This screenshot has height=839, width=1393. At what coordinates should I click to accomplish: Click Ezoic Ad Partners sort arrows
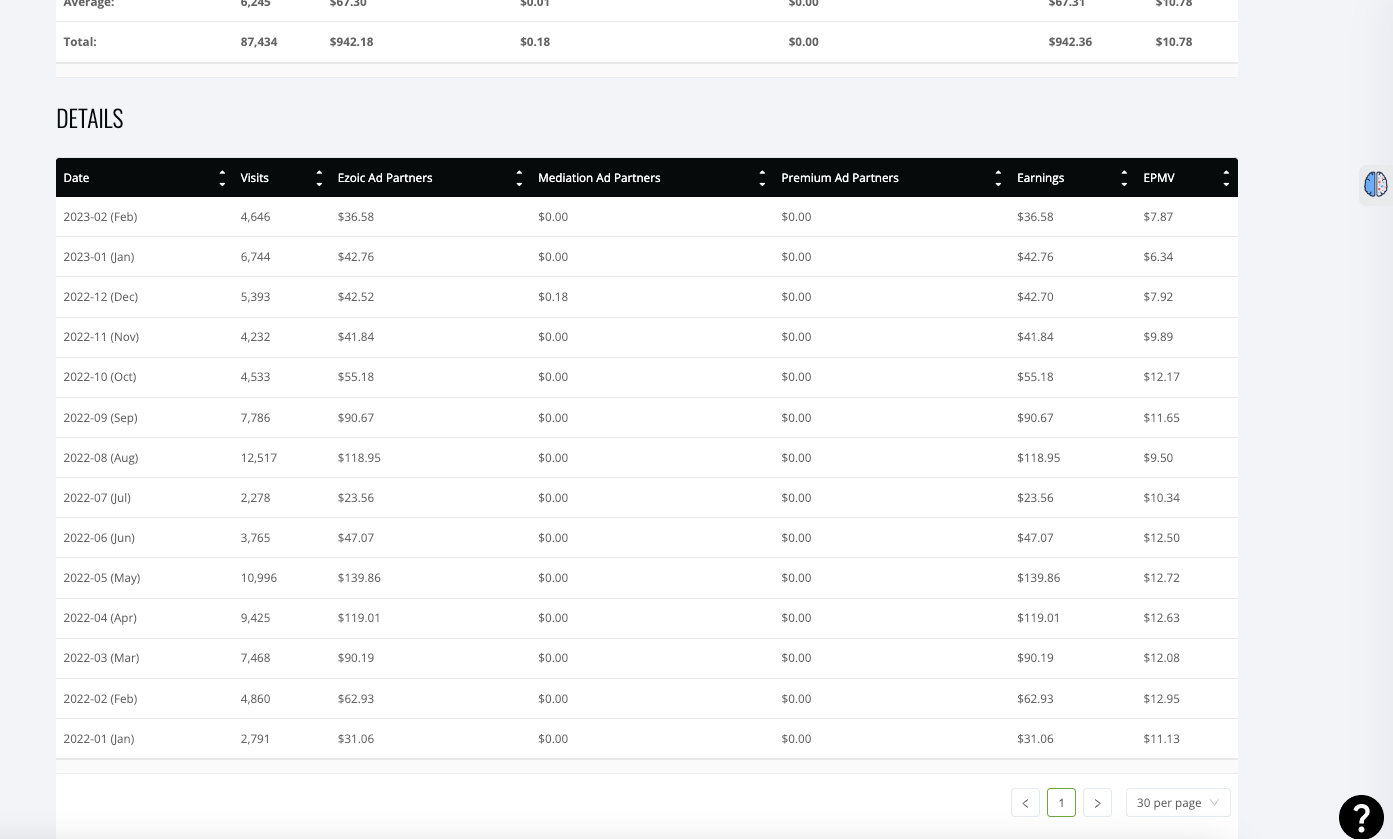coord(519,178)
